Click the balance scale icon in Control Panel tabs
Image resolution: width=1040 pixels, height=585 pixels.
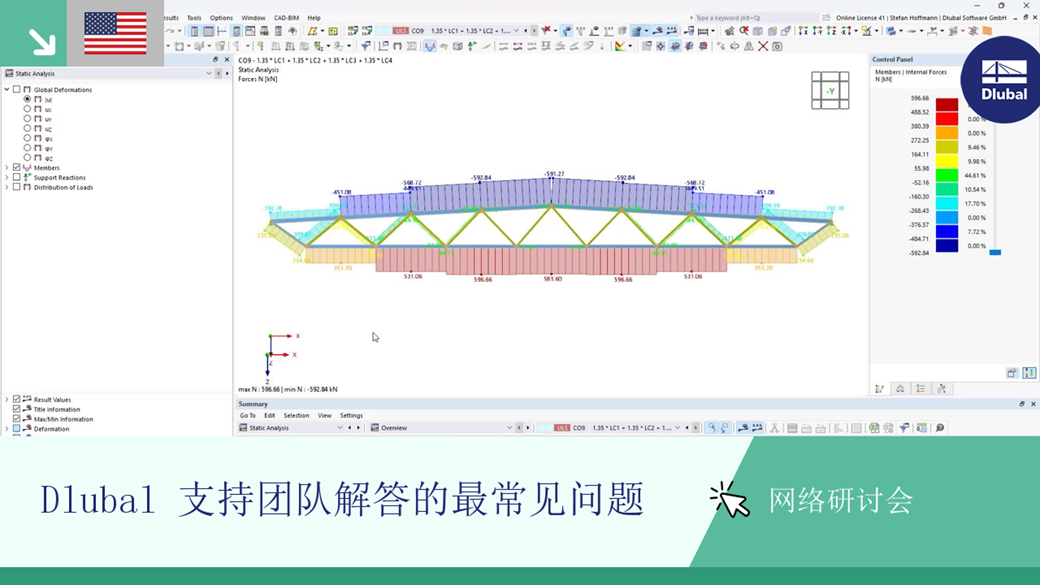tap(900, 389)
